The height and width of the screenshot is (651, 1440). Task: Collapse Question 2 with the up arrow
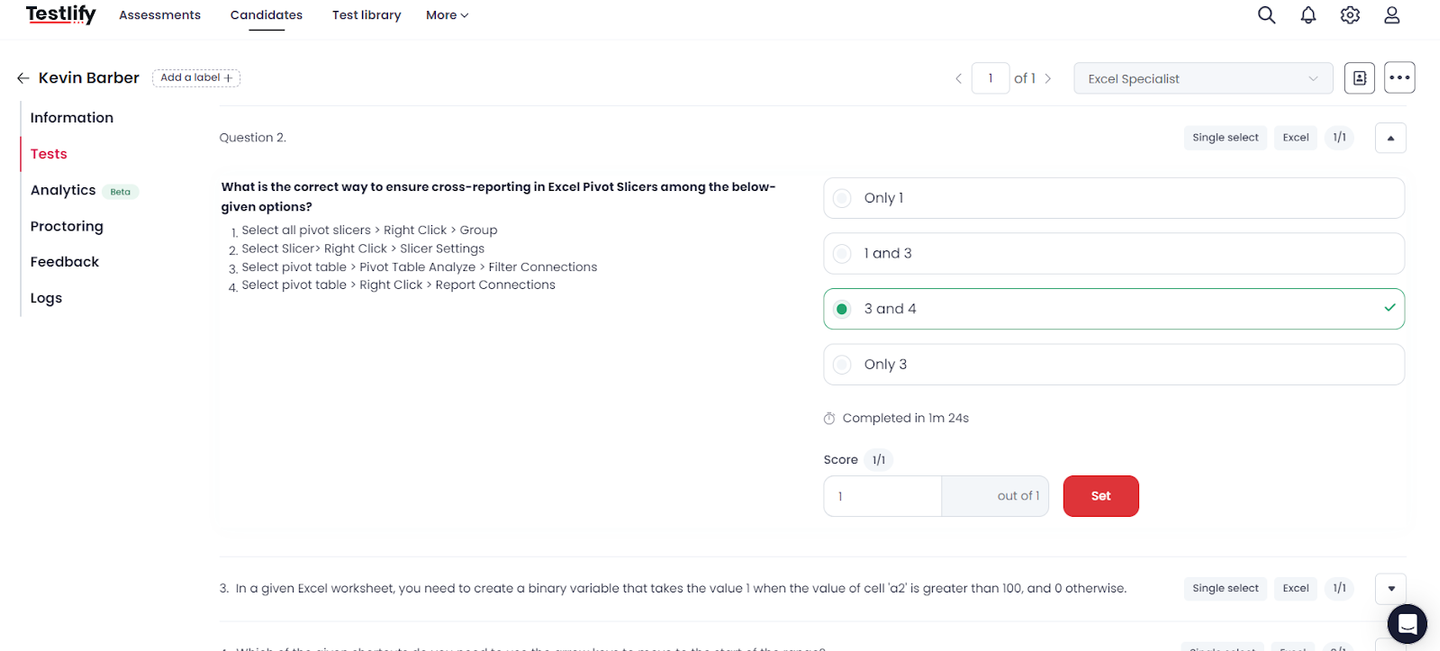[x=1390, y=138]
